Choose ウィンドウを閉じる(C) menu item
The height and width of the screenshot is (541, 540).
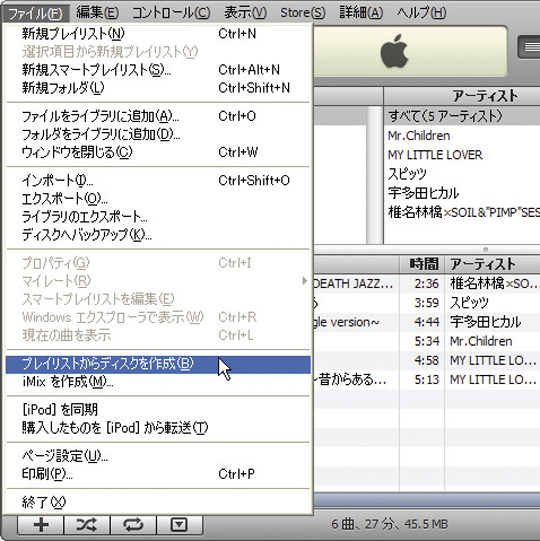pyautogui.click(x=158, y=152)
